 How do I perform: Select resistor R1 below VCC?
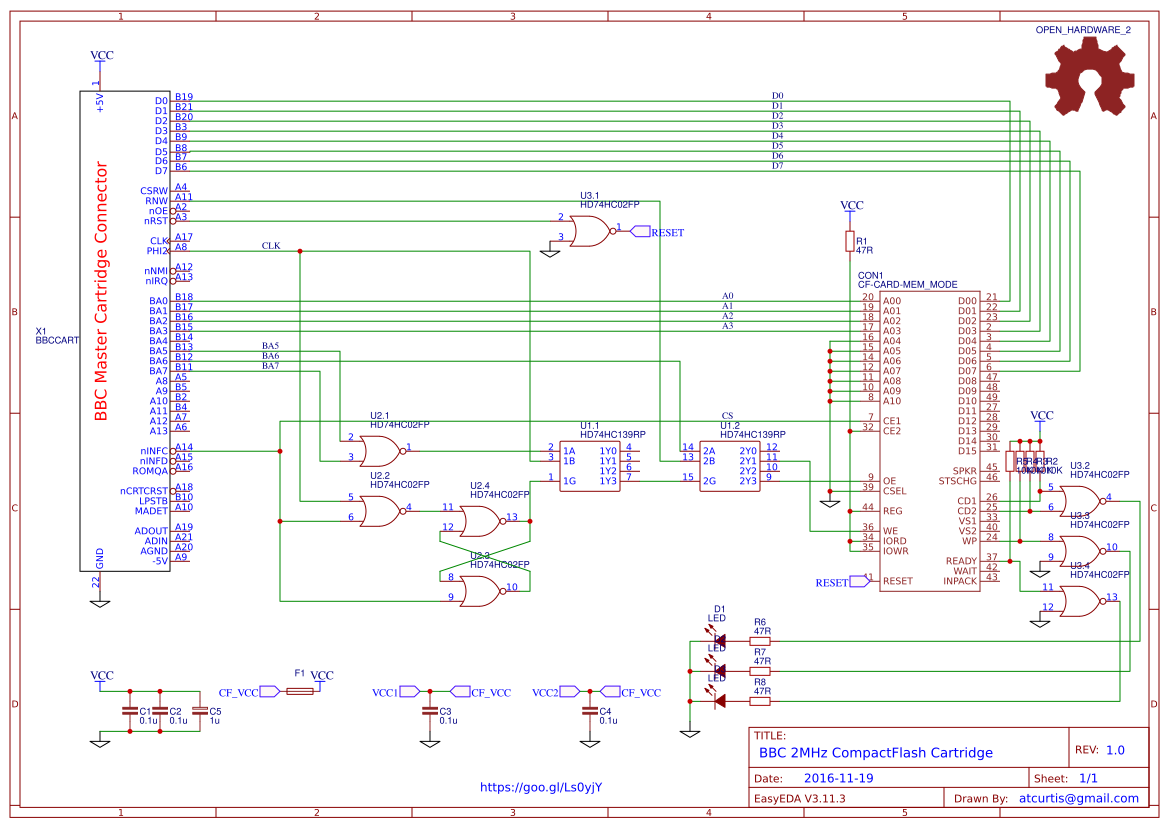point(849,241)
